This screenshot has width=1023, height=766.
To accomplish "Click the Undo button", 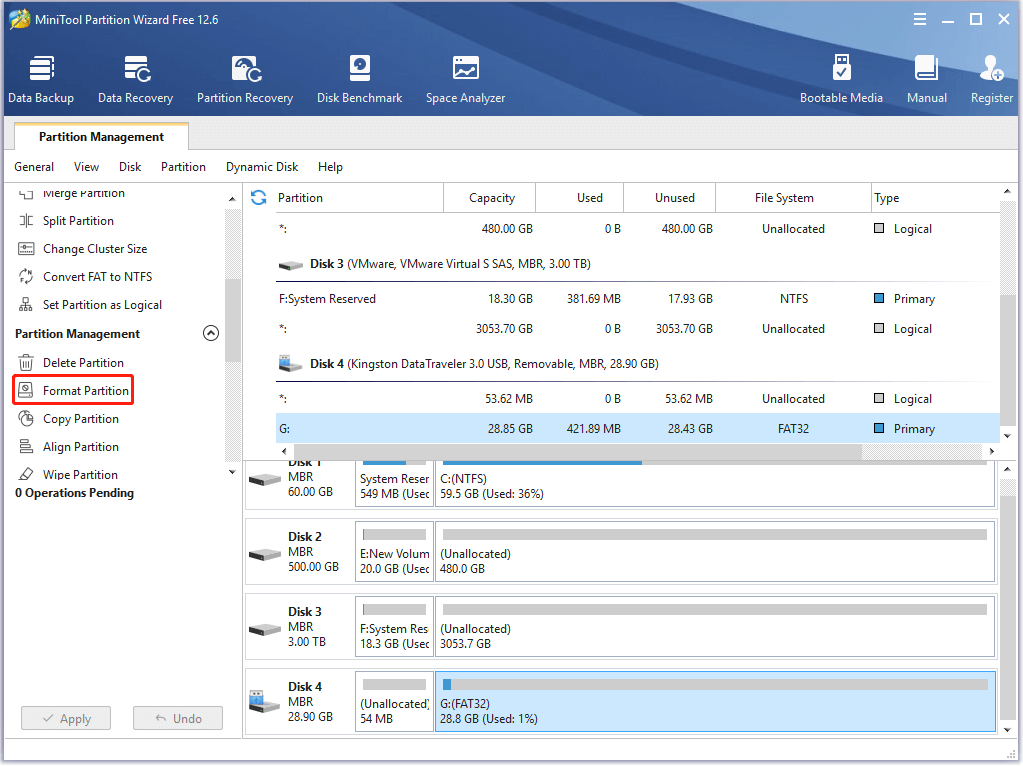I will click(177, 718).
